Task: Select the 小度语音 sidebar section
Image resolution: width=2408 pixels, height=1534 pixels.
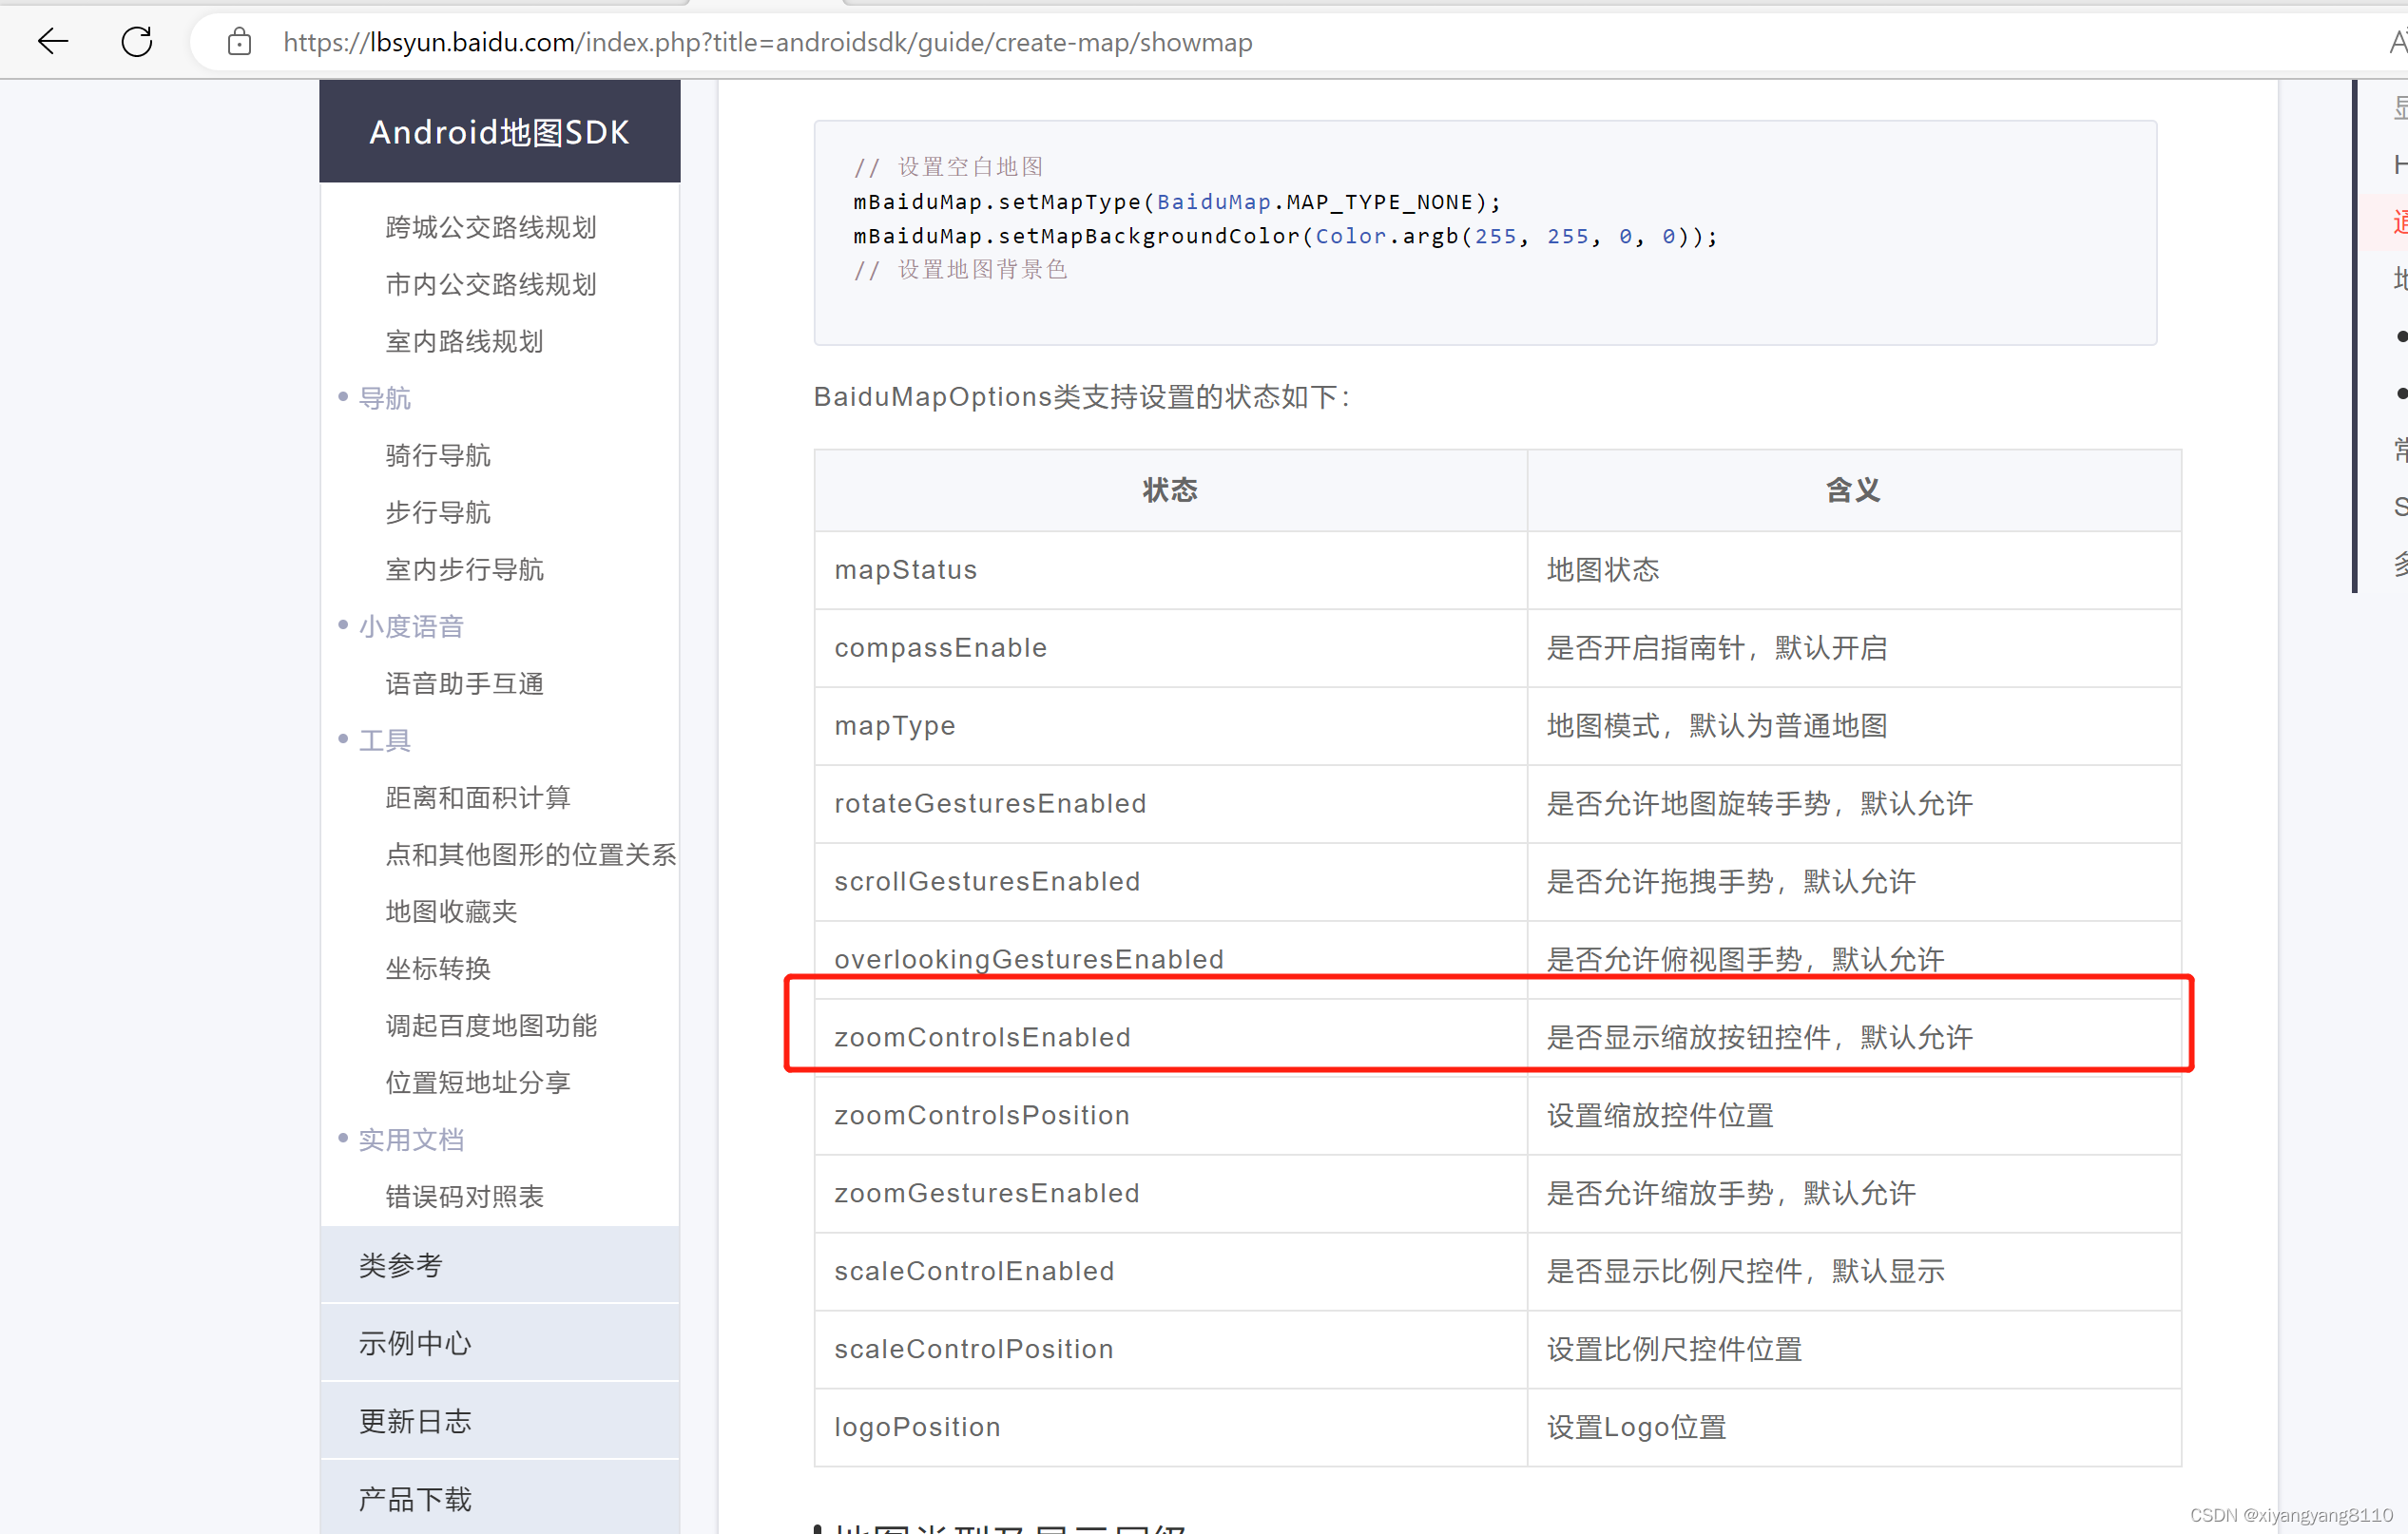Action: [411, 626]
